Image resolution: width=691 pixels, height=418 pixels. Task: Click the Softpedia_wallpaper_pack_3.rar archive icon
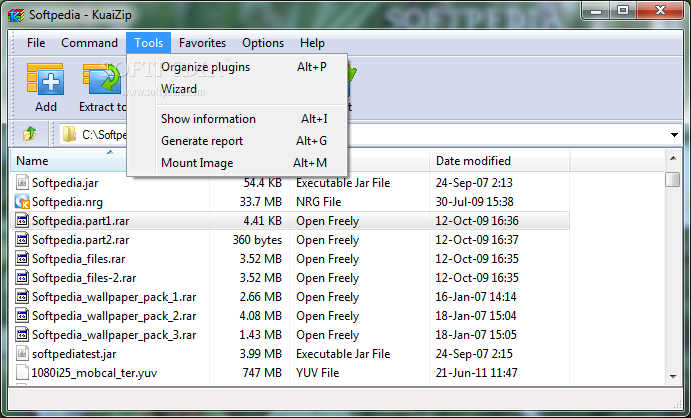point(22,334)
